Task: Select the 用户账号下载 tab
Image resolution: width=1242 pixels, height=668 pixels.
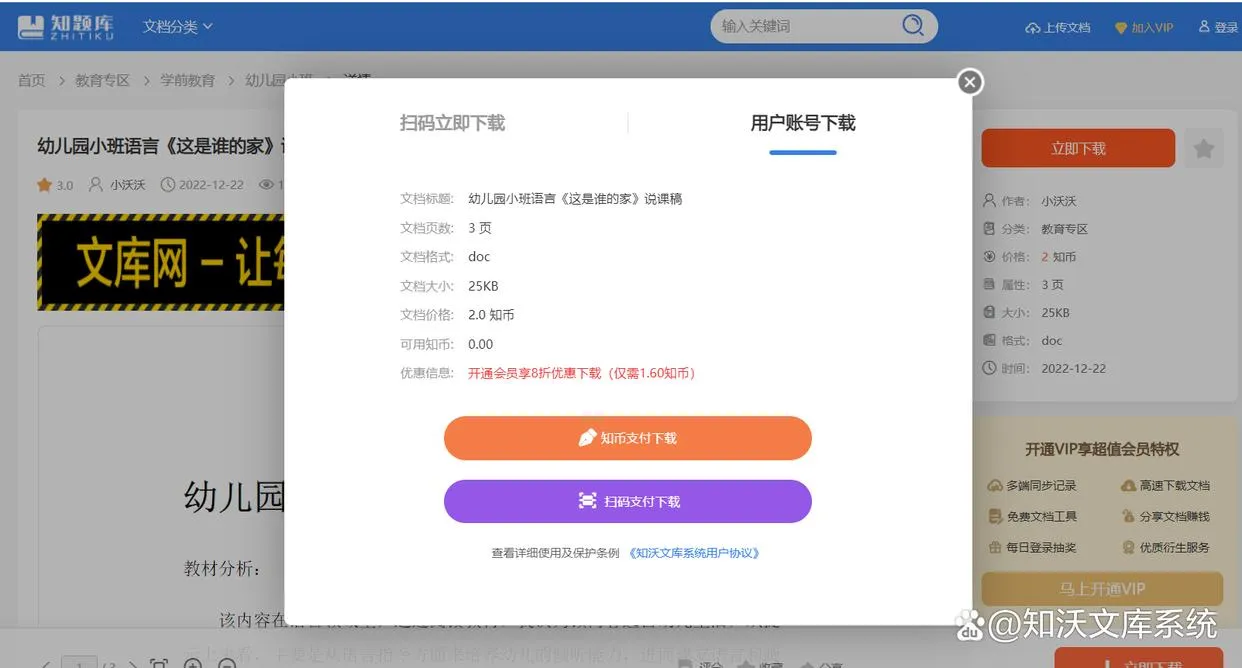Action: pyautogui.click(x=803, y=123)
